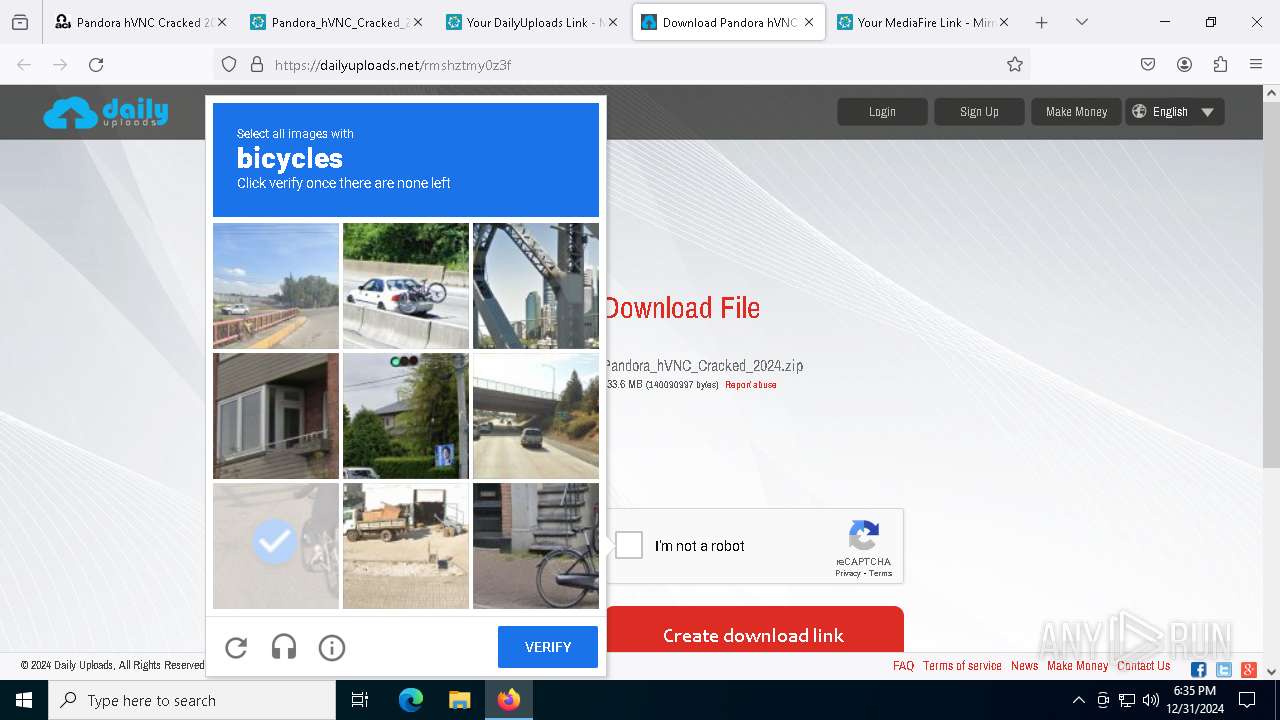Open the Login page
Screen dimensions: 1280x720
(882, 112)
